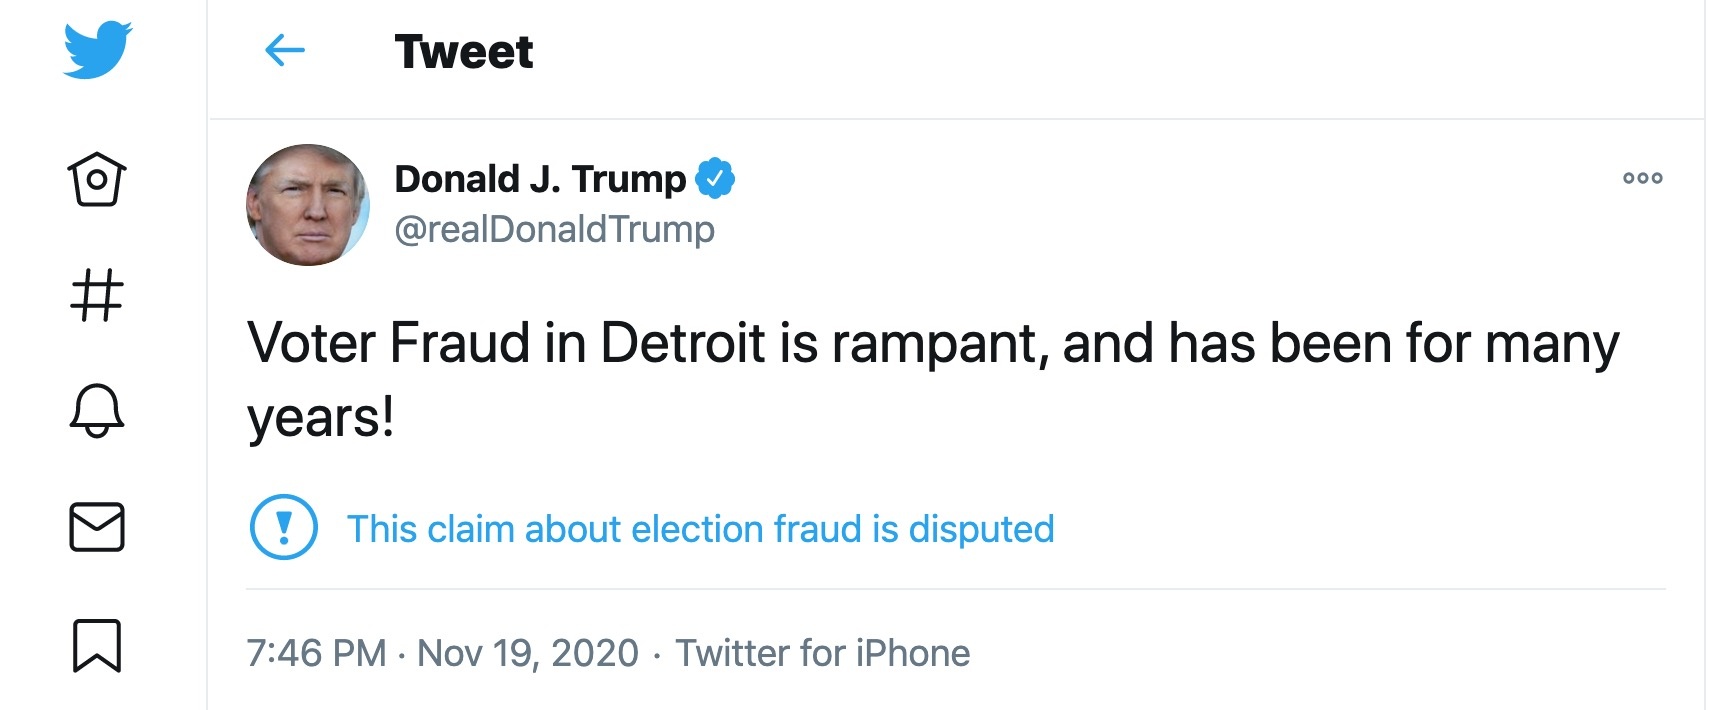
Task: Select the Tweet tab header
Action: click(x=463, y=52)
